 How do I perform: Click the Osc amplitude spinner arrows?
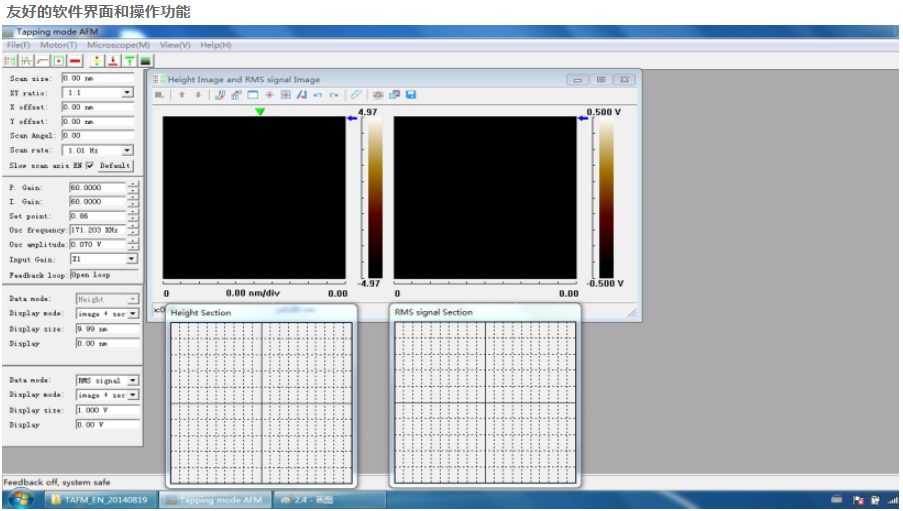[x=133, y=244]
